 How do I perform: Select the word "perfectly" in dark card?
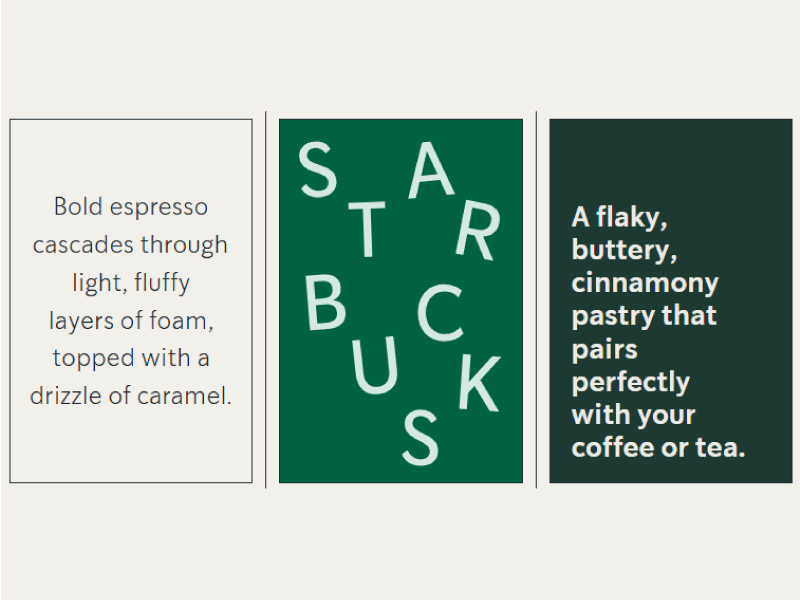point(631,382)
